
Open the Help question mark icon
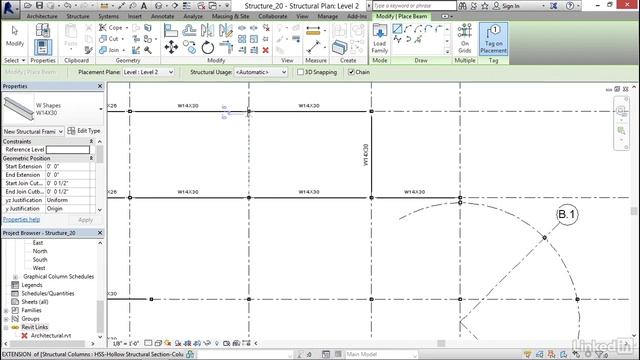click(570, 6)
